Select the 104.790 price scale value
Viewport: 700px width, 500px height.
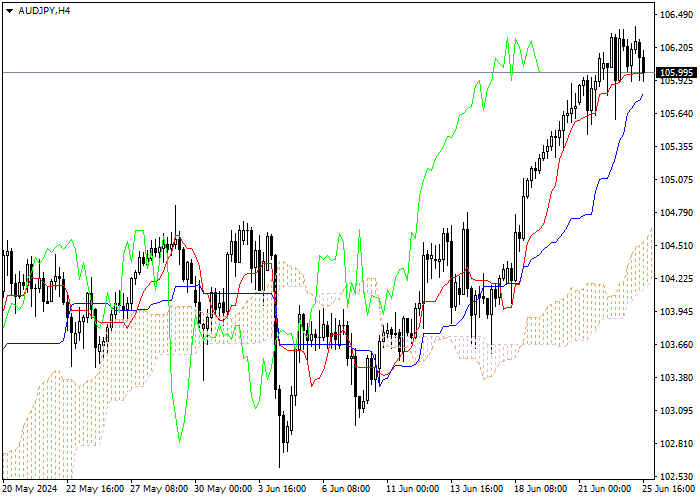point(676,212)
